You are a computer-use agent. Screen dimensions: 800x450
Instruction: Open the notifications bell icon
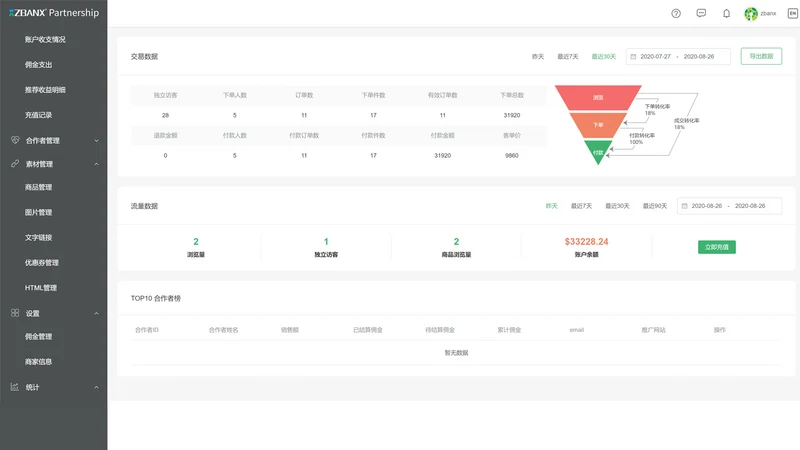(x=726, y=14)
